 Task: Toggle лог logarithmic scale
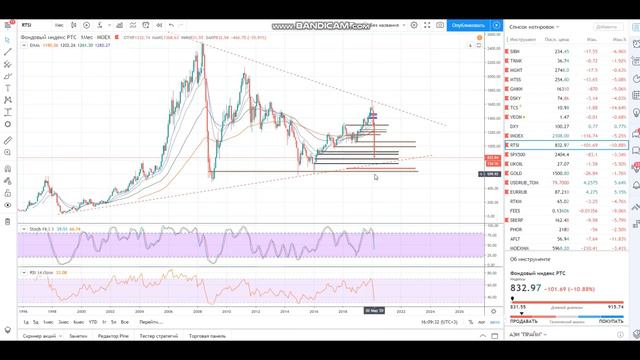(x=481, y=322)
